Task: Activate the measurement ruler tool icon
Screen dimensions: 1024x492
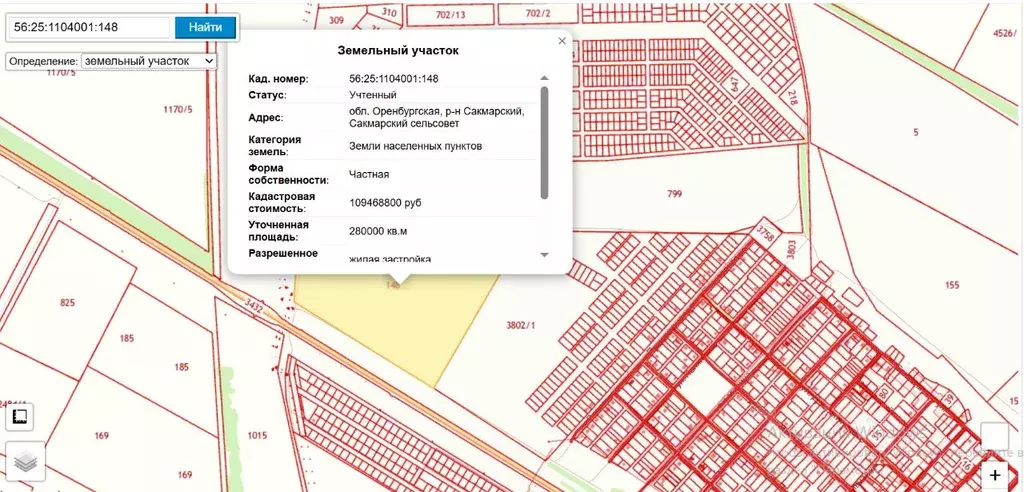Action: click(x=20, y=417)
